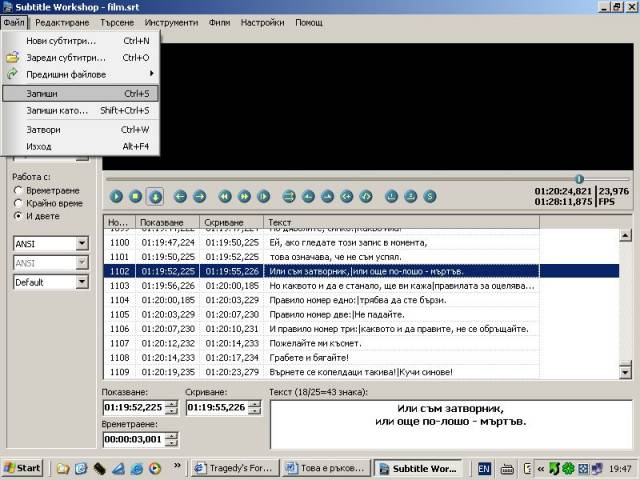Click the Windows Start button
640x480 pixels.
(22, 468)
